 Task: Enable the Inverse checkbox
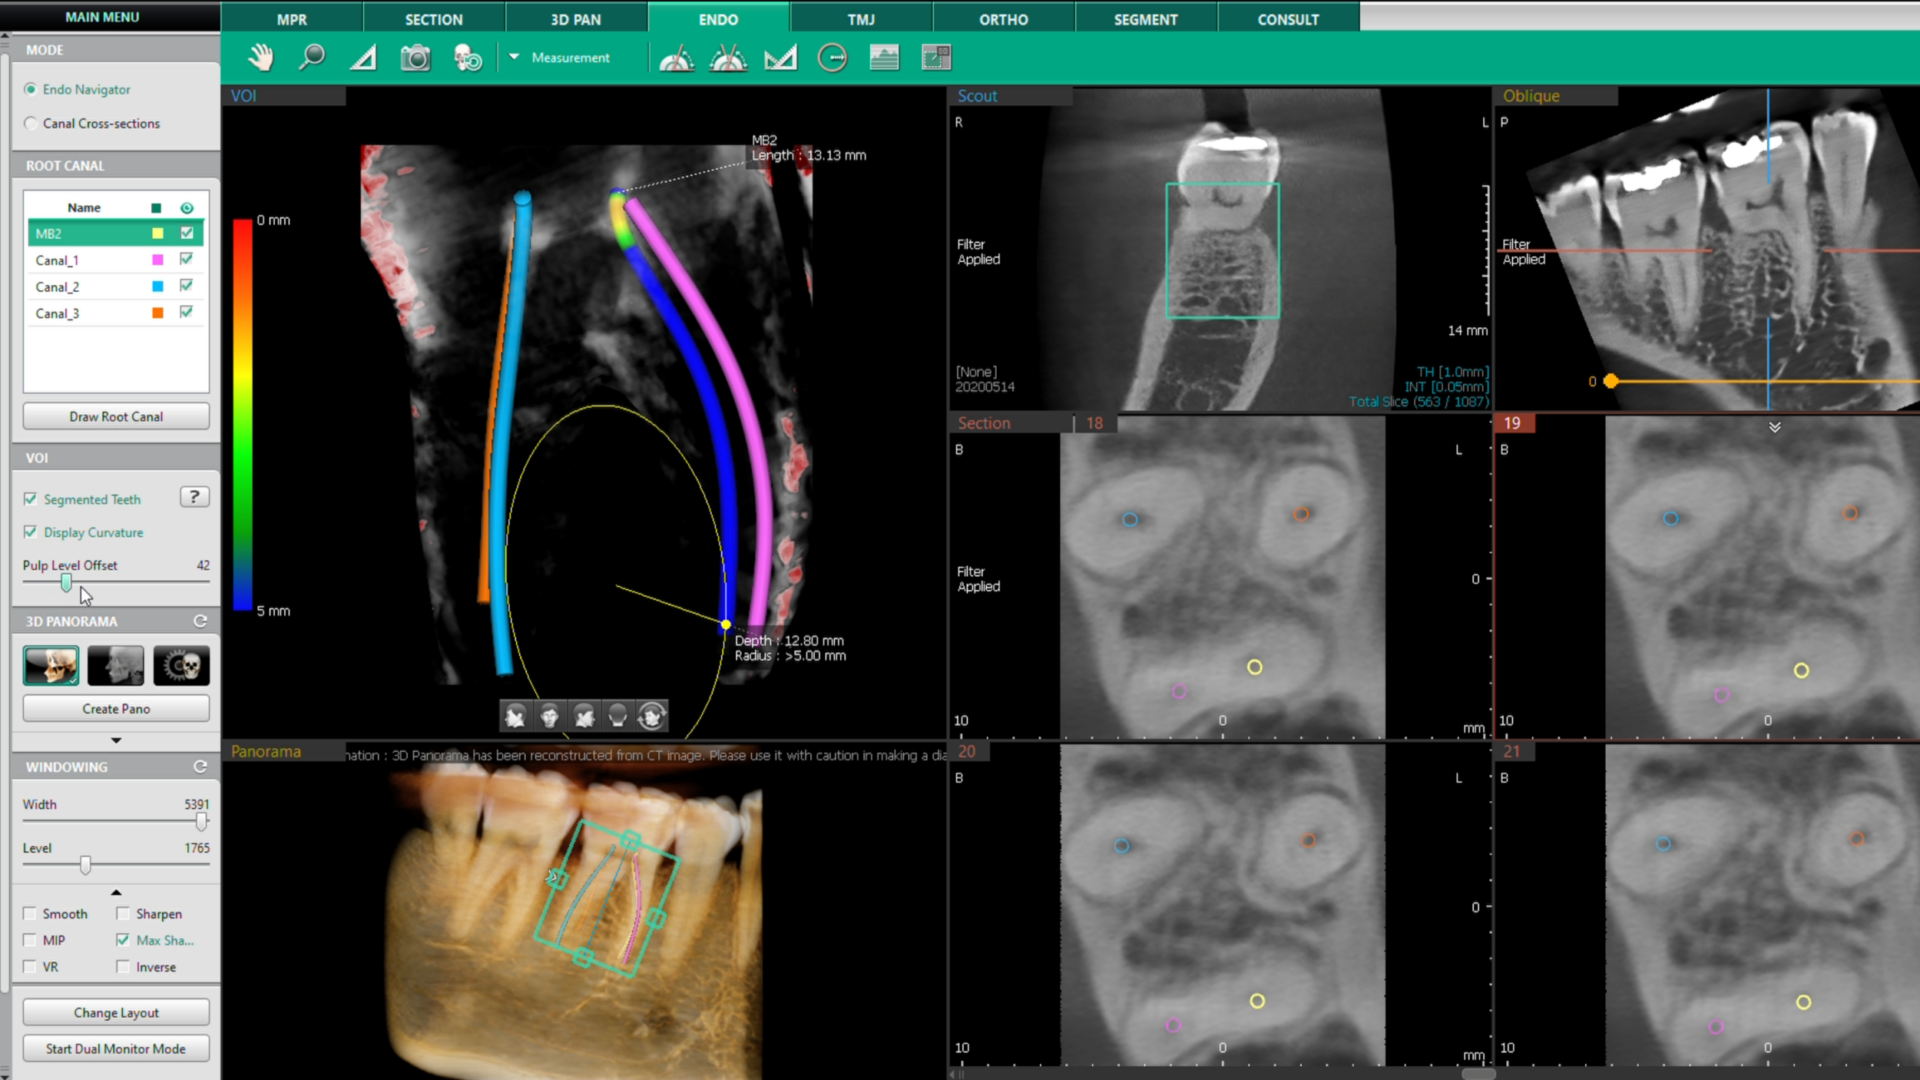point(123,967)
